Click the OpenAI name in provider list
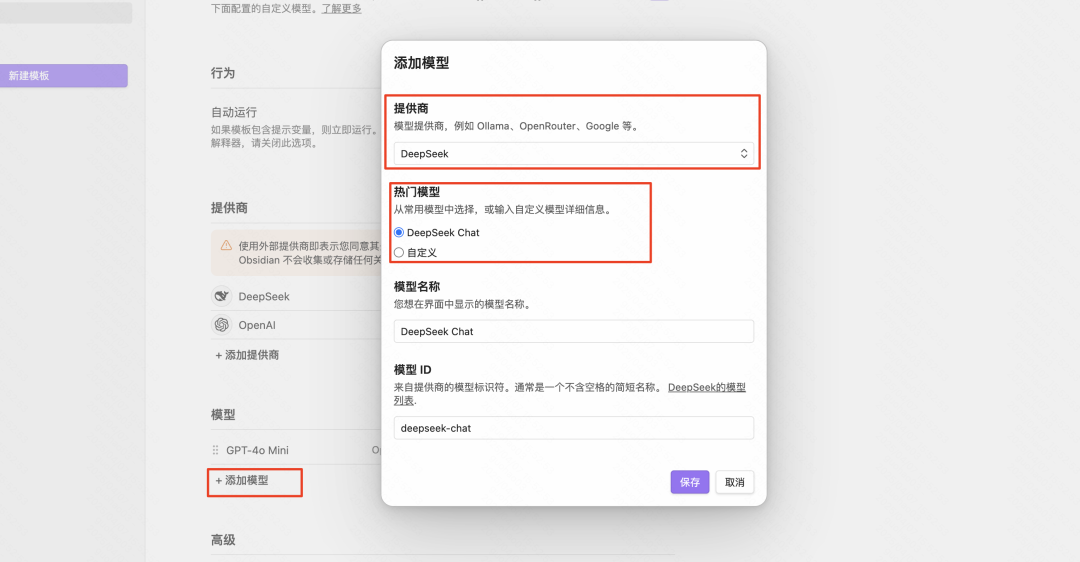 (257, 325)
